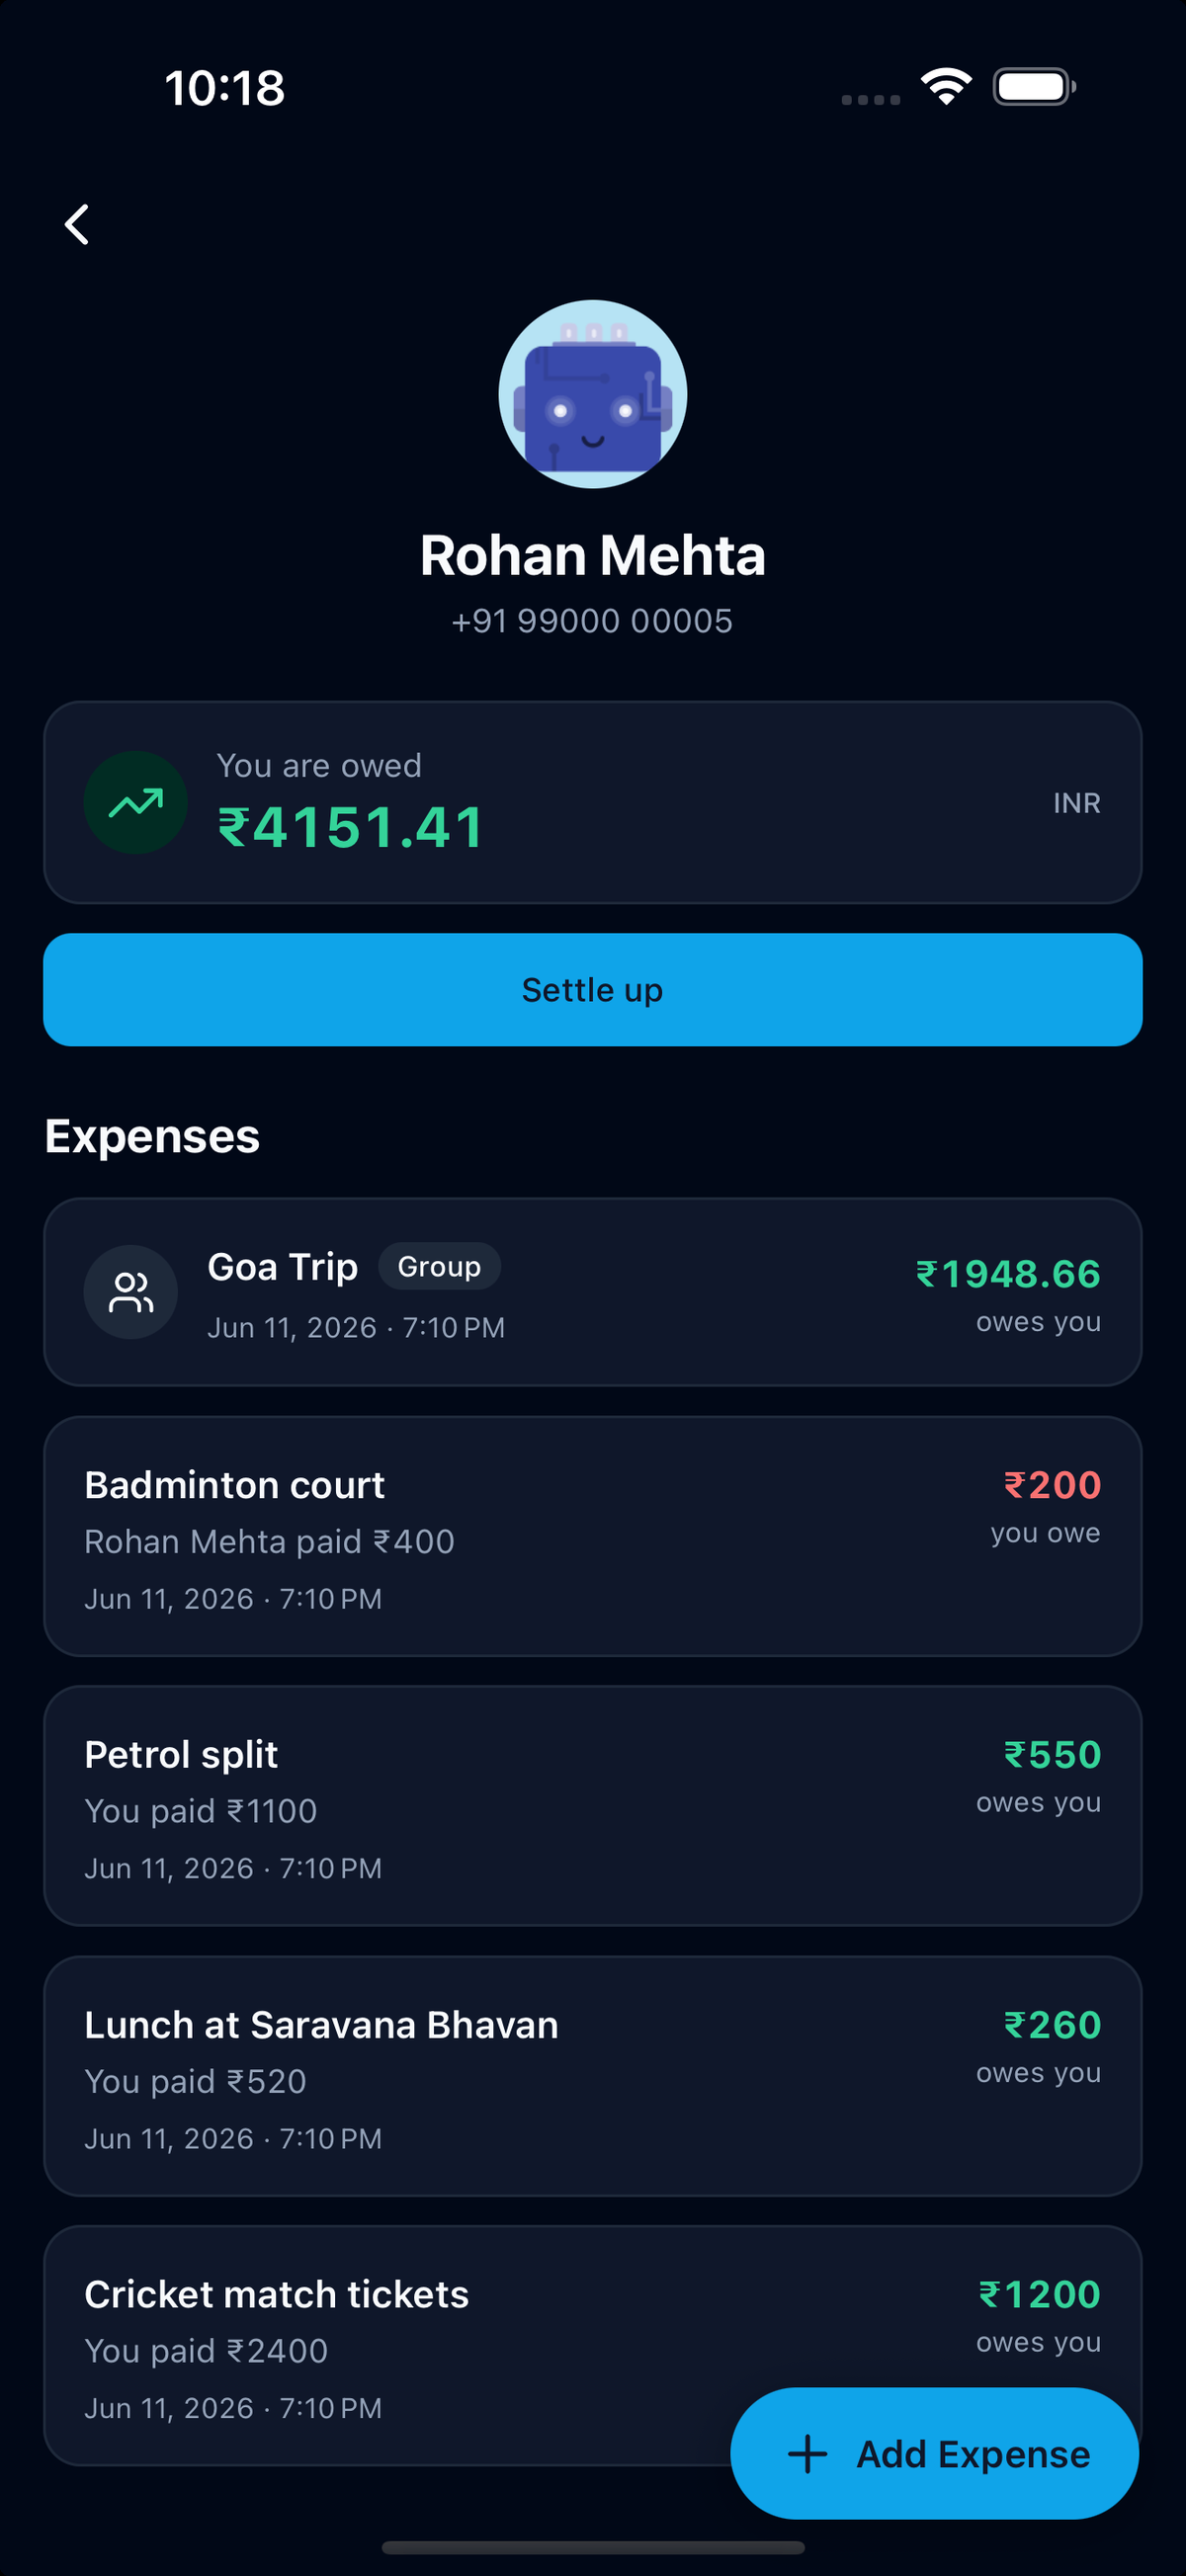Tap the INR currency label
The image size is (1186, 2576).
pos(1077,803)
